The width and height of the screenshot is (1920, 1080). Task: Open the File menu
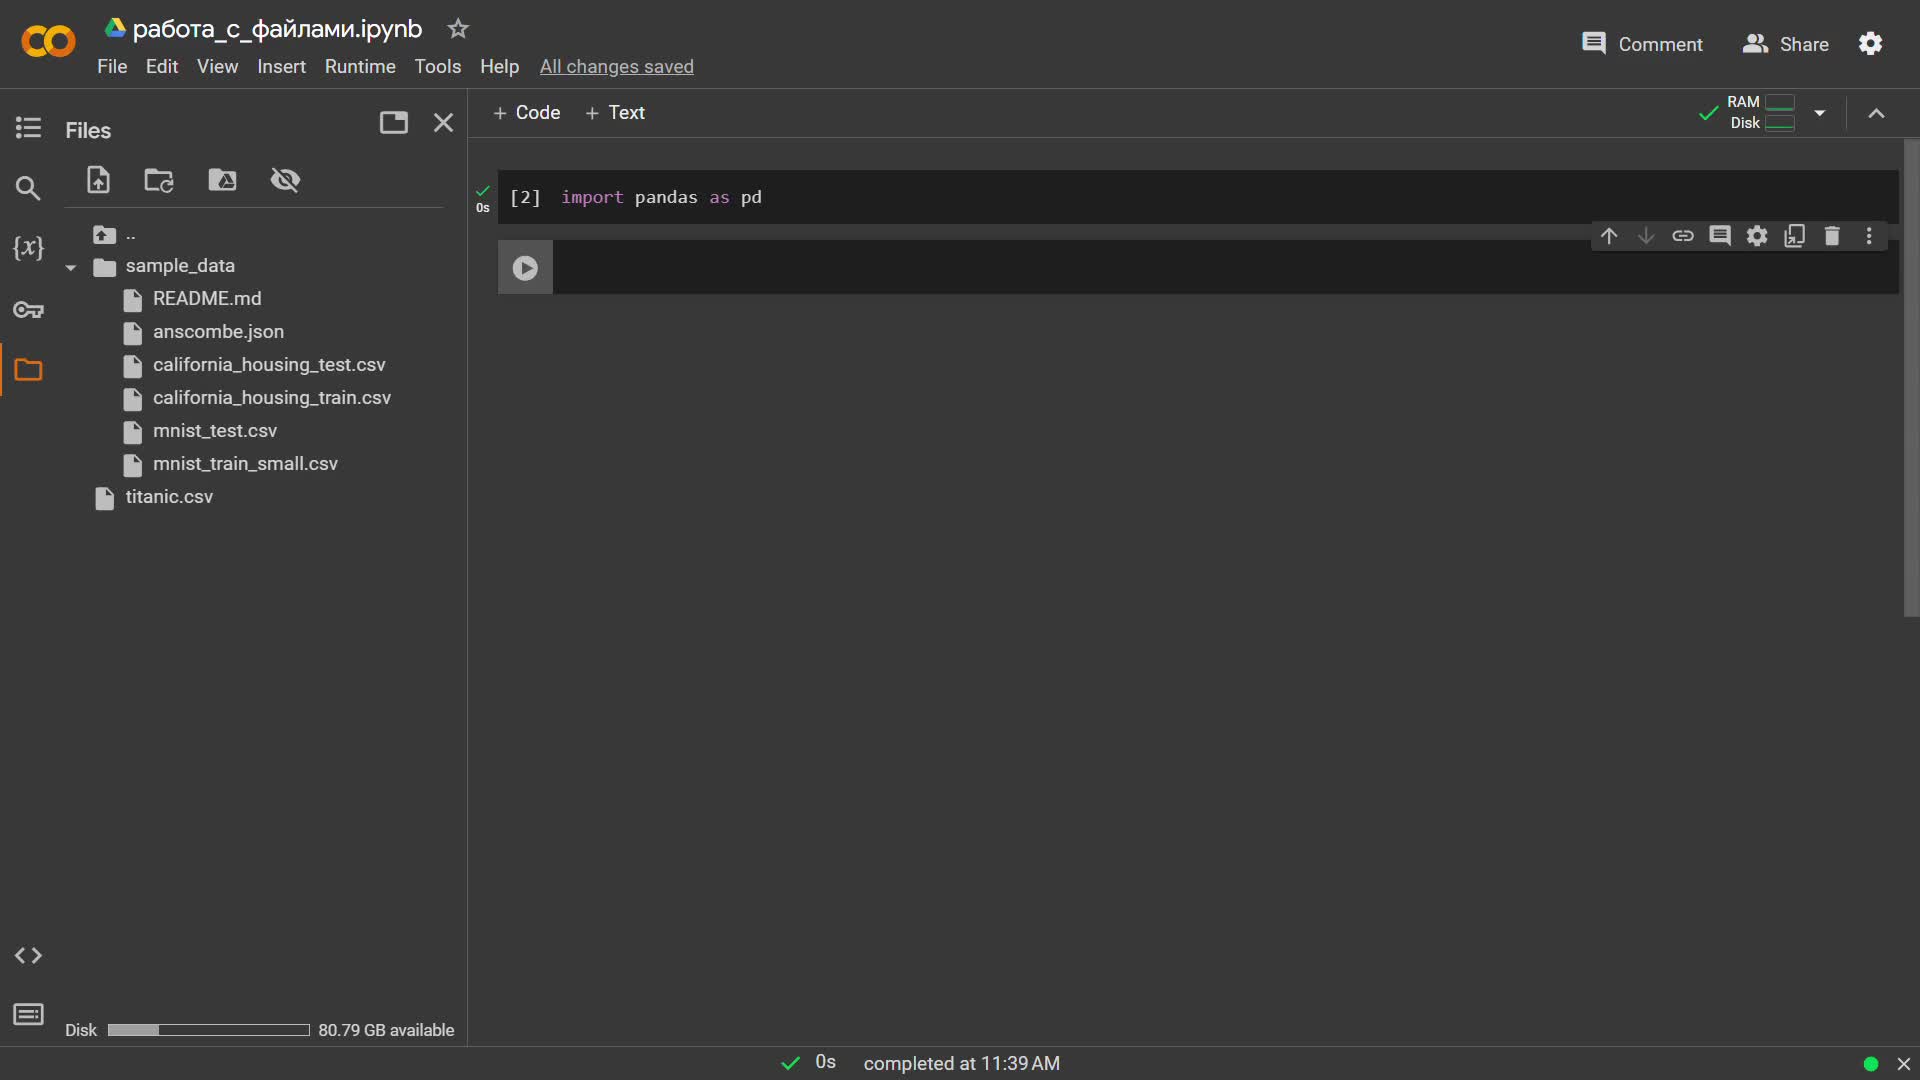[112, 66]
